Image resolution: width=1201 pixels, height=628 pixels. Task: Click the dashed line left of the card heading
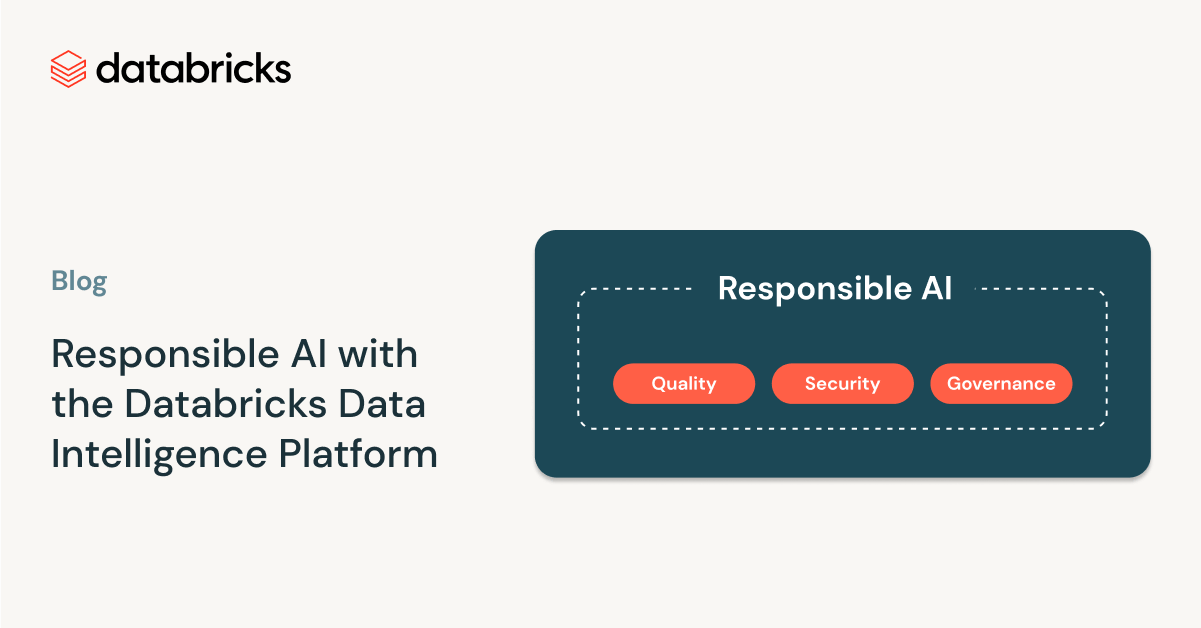click(640, 290)
